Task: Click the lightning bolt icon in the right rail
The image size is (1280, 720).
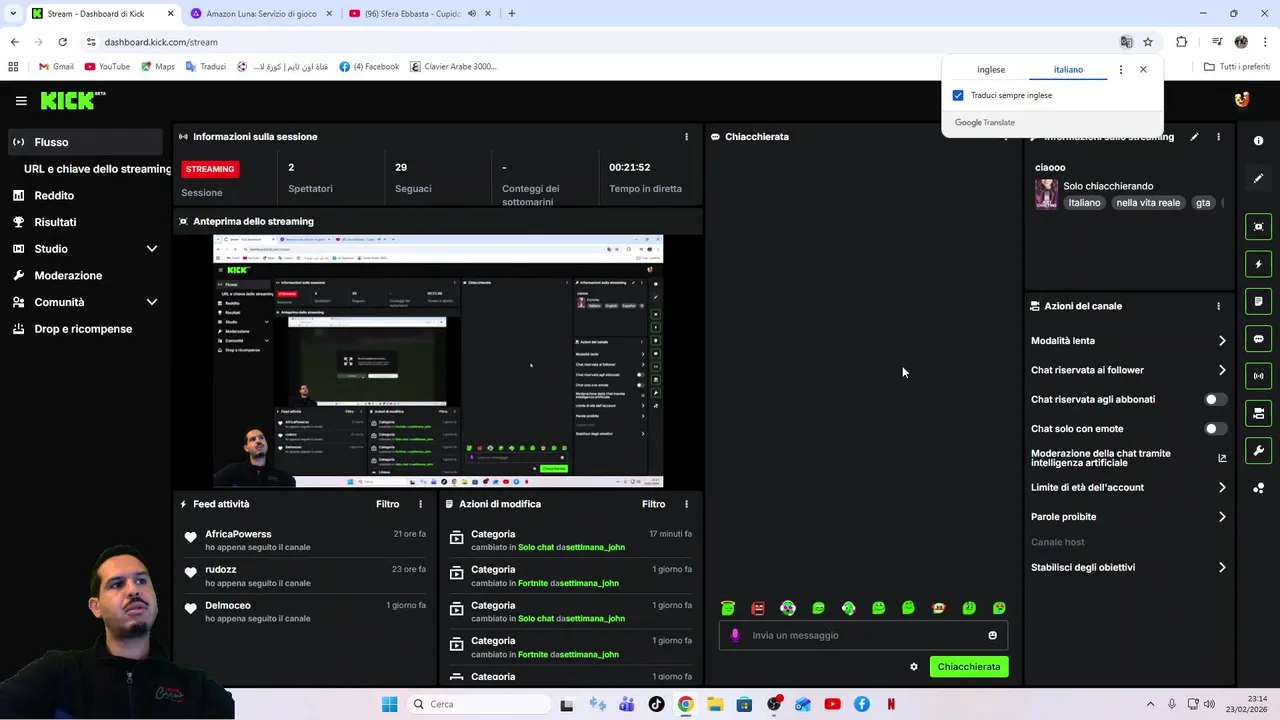Action: click(x=1258, y=264)
